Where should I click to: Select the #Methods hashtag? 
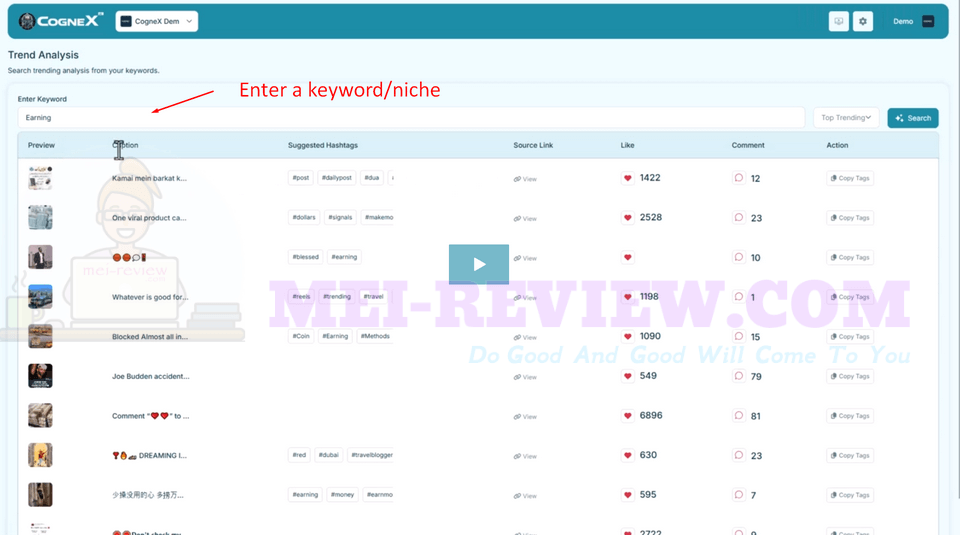(375, 336)
